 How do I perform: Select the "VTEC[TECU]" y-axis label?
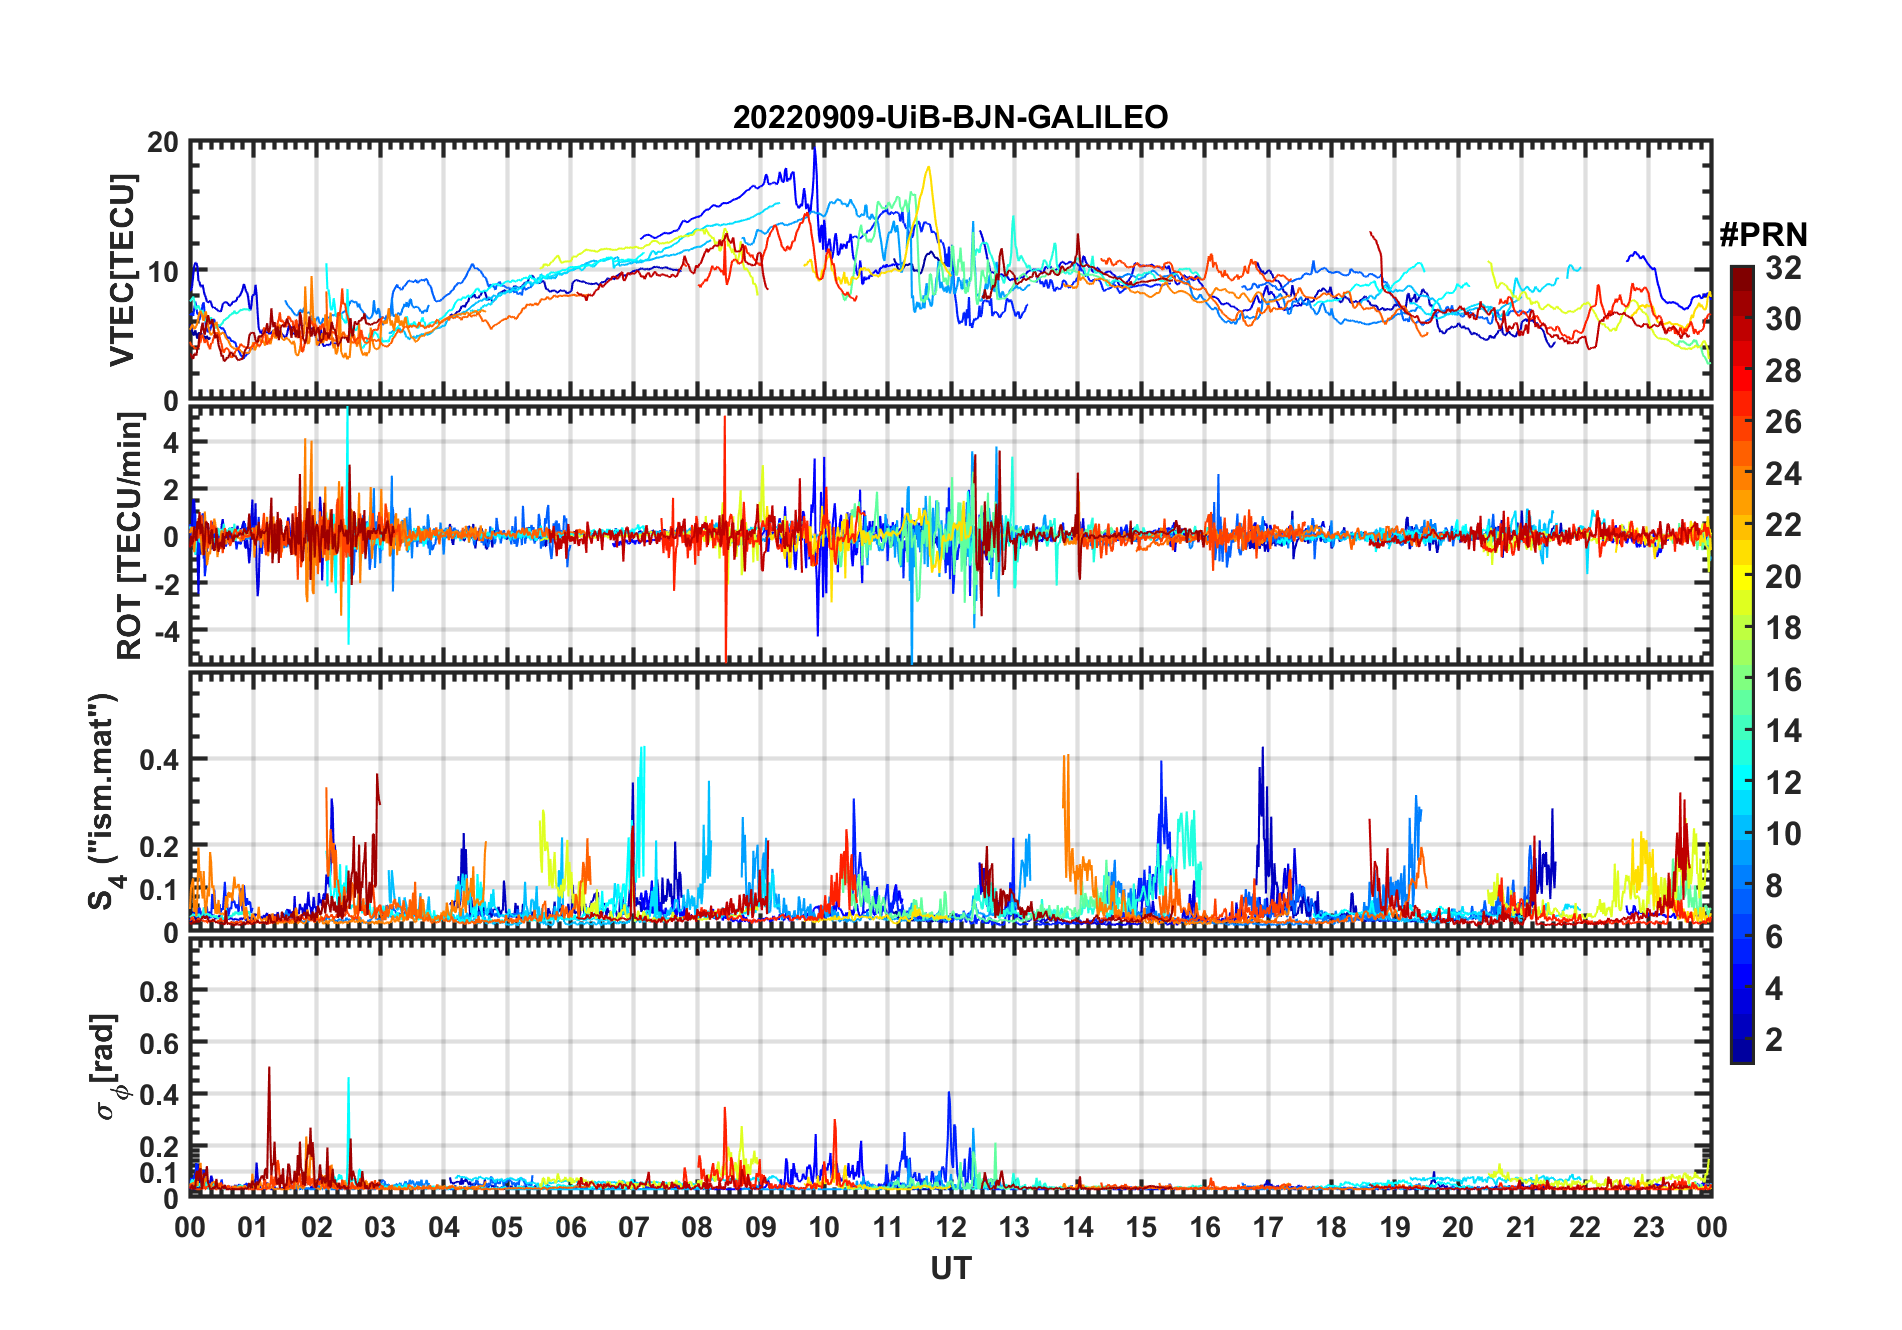click(122, 270)
